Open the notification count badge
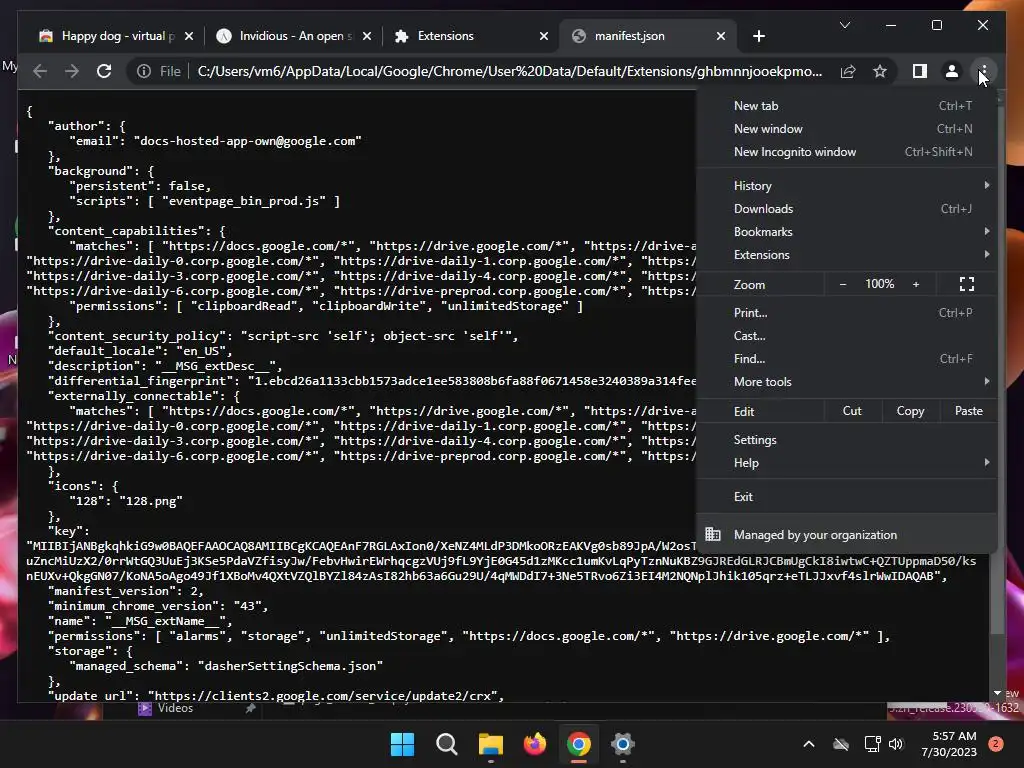Screen dimensions: 1024x768 coord(995,744)
